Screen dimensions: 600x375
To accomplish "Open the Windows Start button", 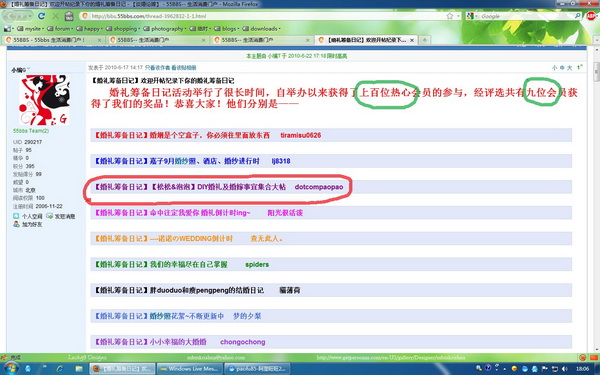I will tap(10, 368).
